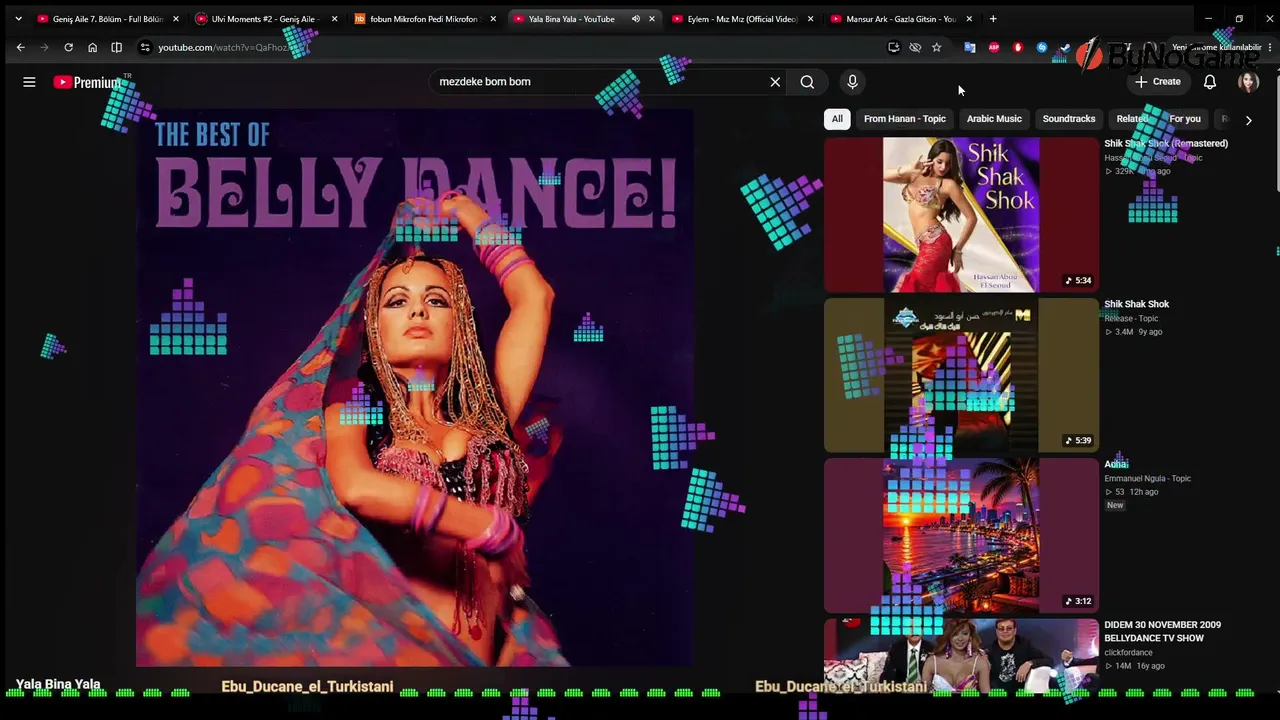The width and height of the screenshot is (1280, 720).
Task: Open DIDEM 30 NOVEMBER 2009 BELLYDANCE video title
Action: 1162,632
